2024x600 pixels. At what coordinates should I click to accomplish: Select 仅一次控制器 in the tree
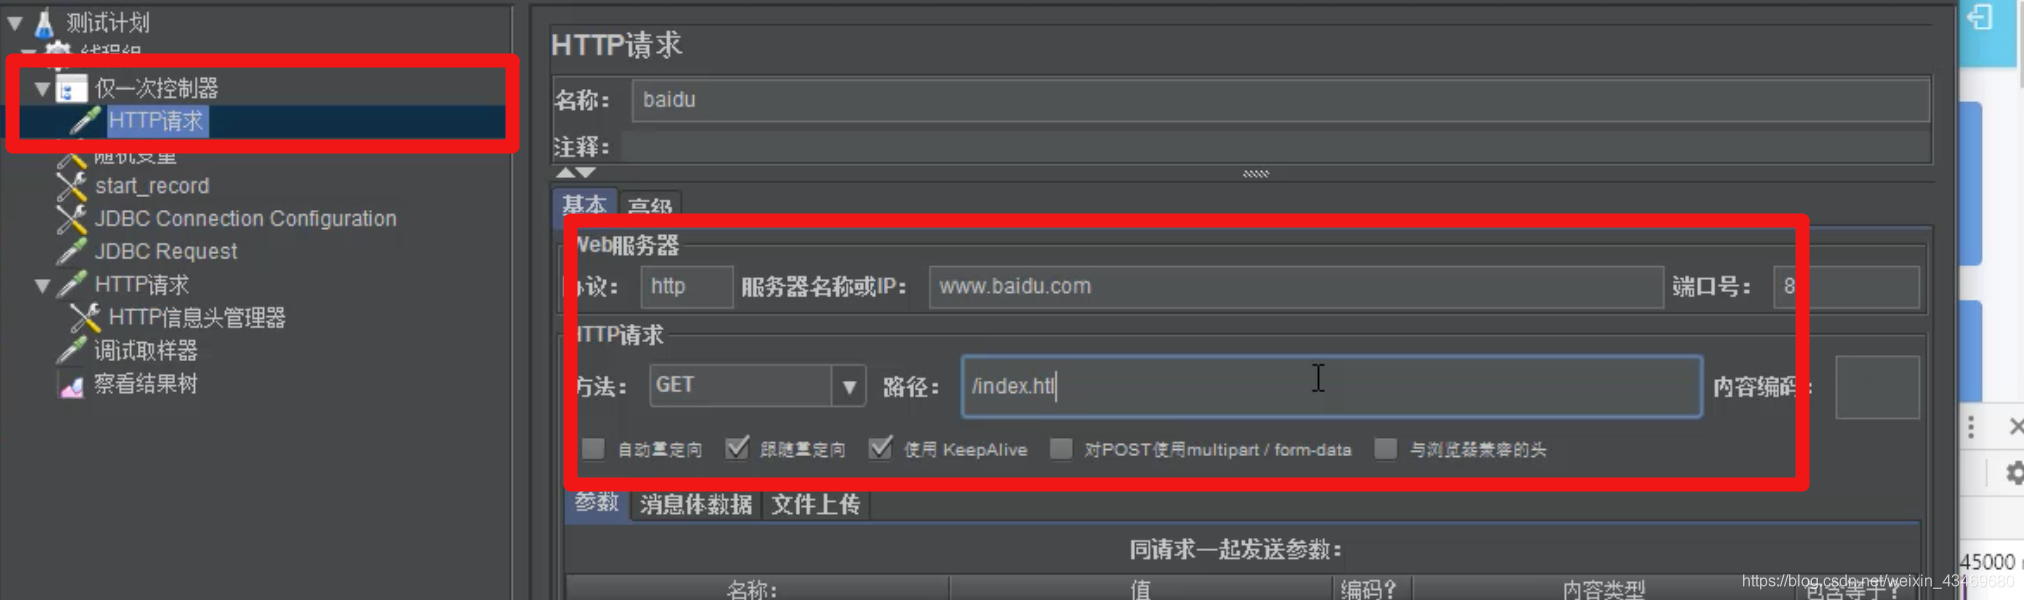coord(156,89)
